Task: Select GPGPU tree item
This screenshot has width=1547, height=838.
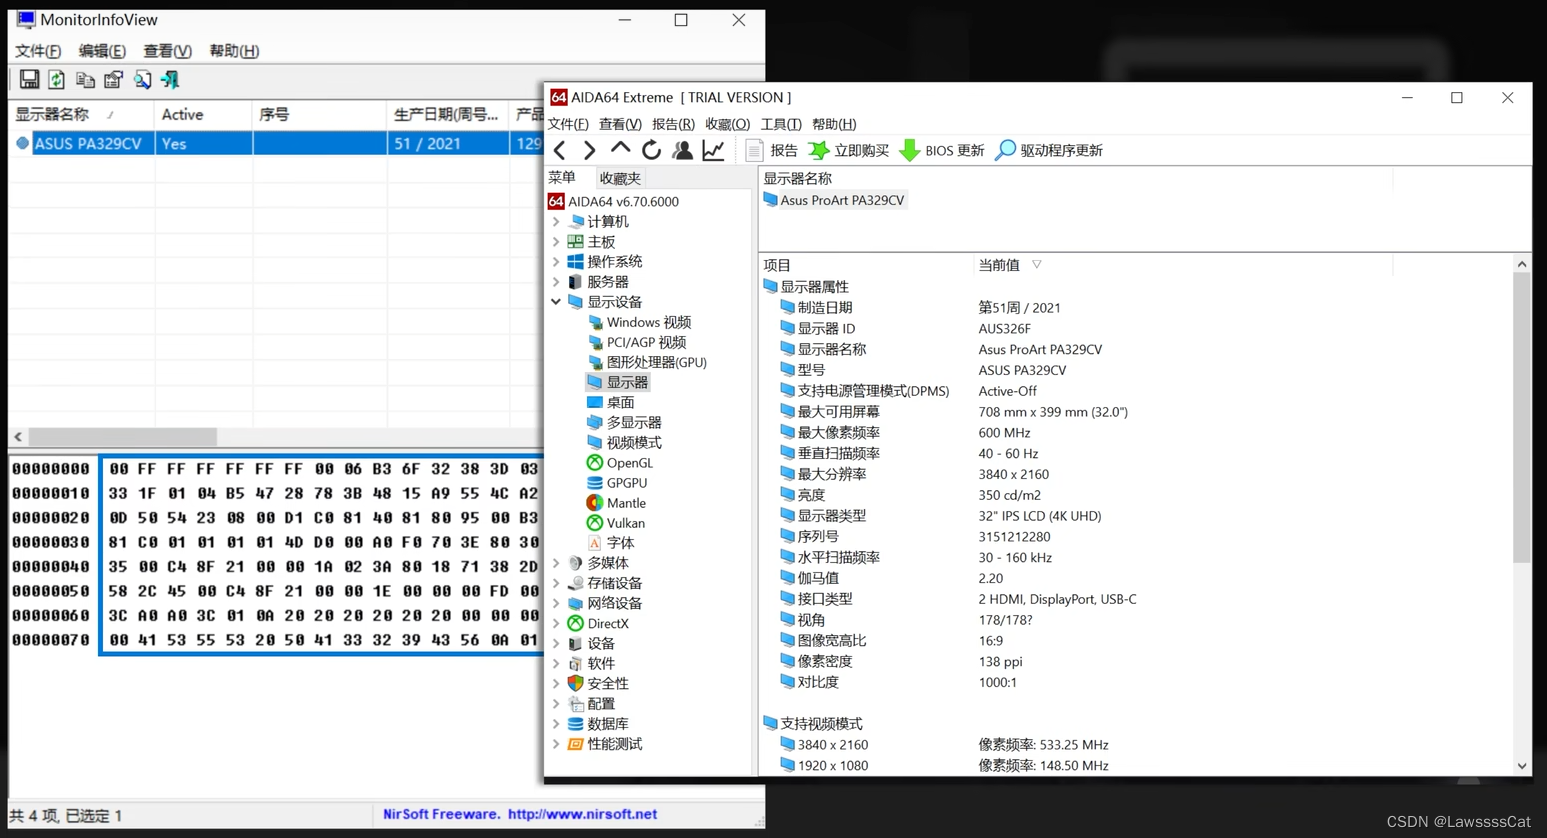Action: point(617,483)
